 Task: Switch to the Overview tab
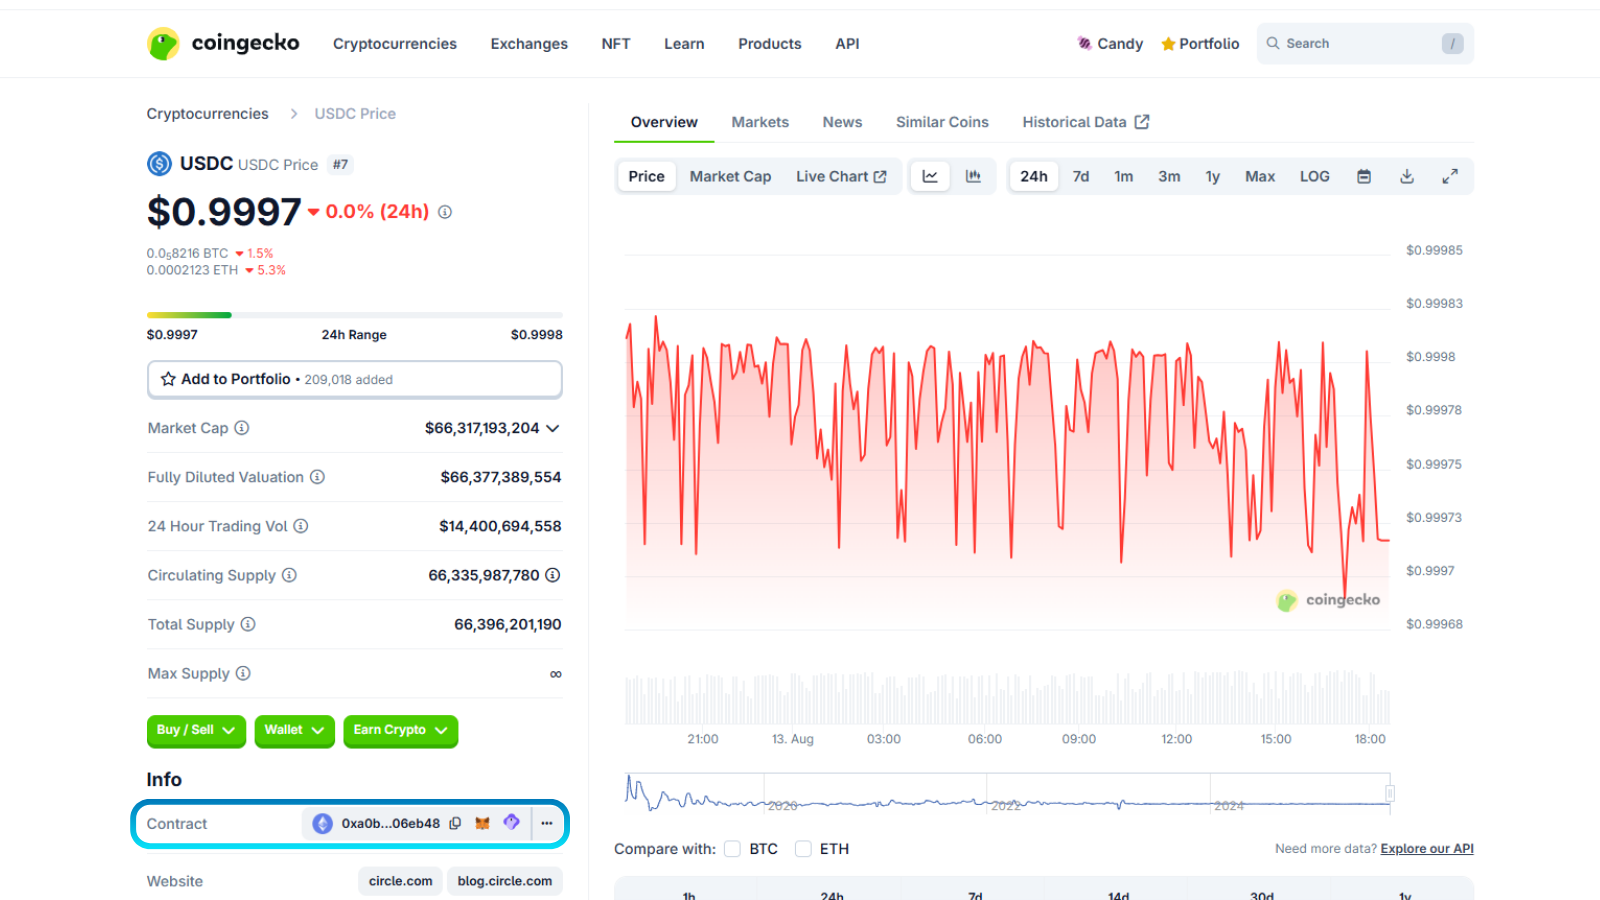point(664,122)
